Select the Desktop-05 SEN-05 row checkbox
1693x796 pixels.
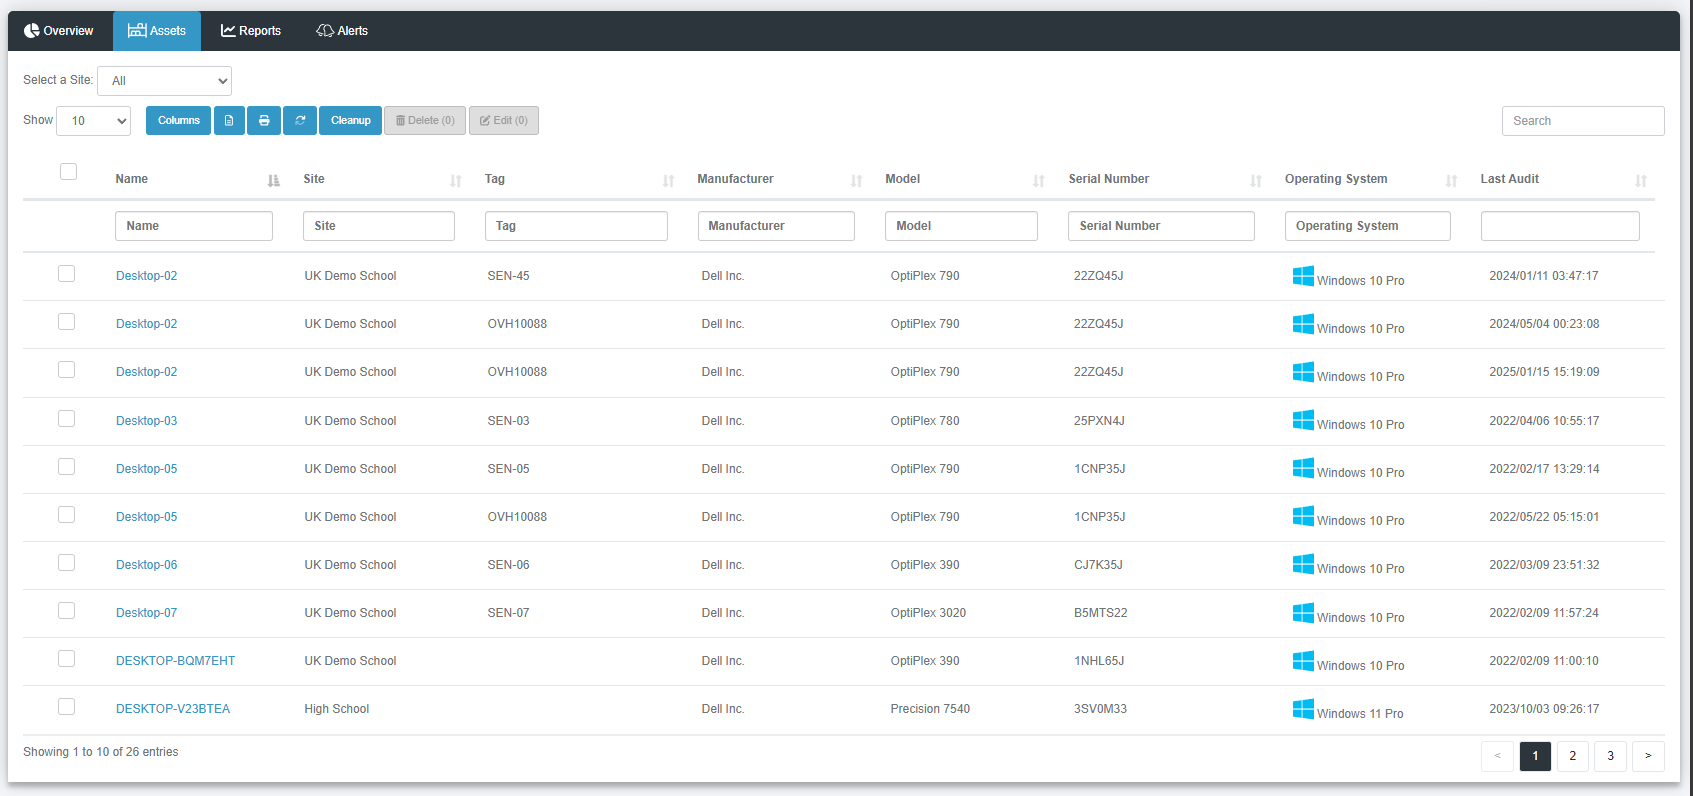click(x=67, y=467)
